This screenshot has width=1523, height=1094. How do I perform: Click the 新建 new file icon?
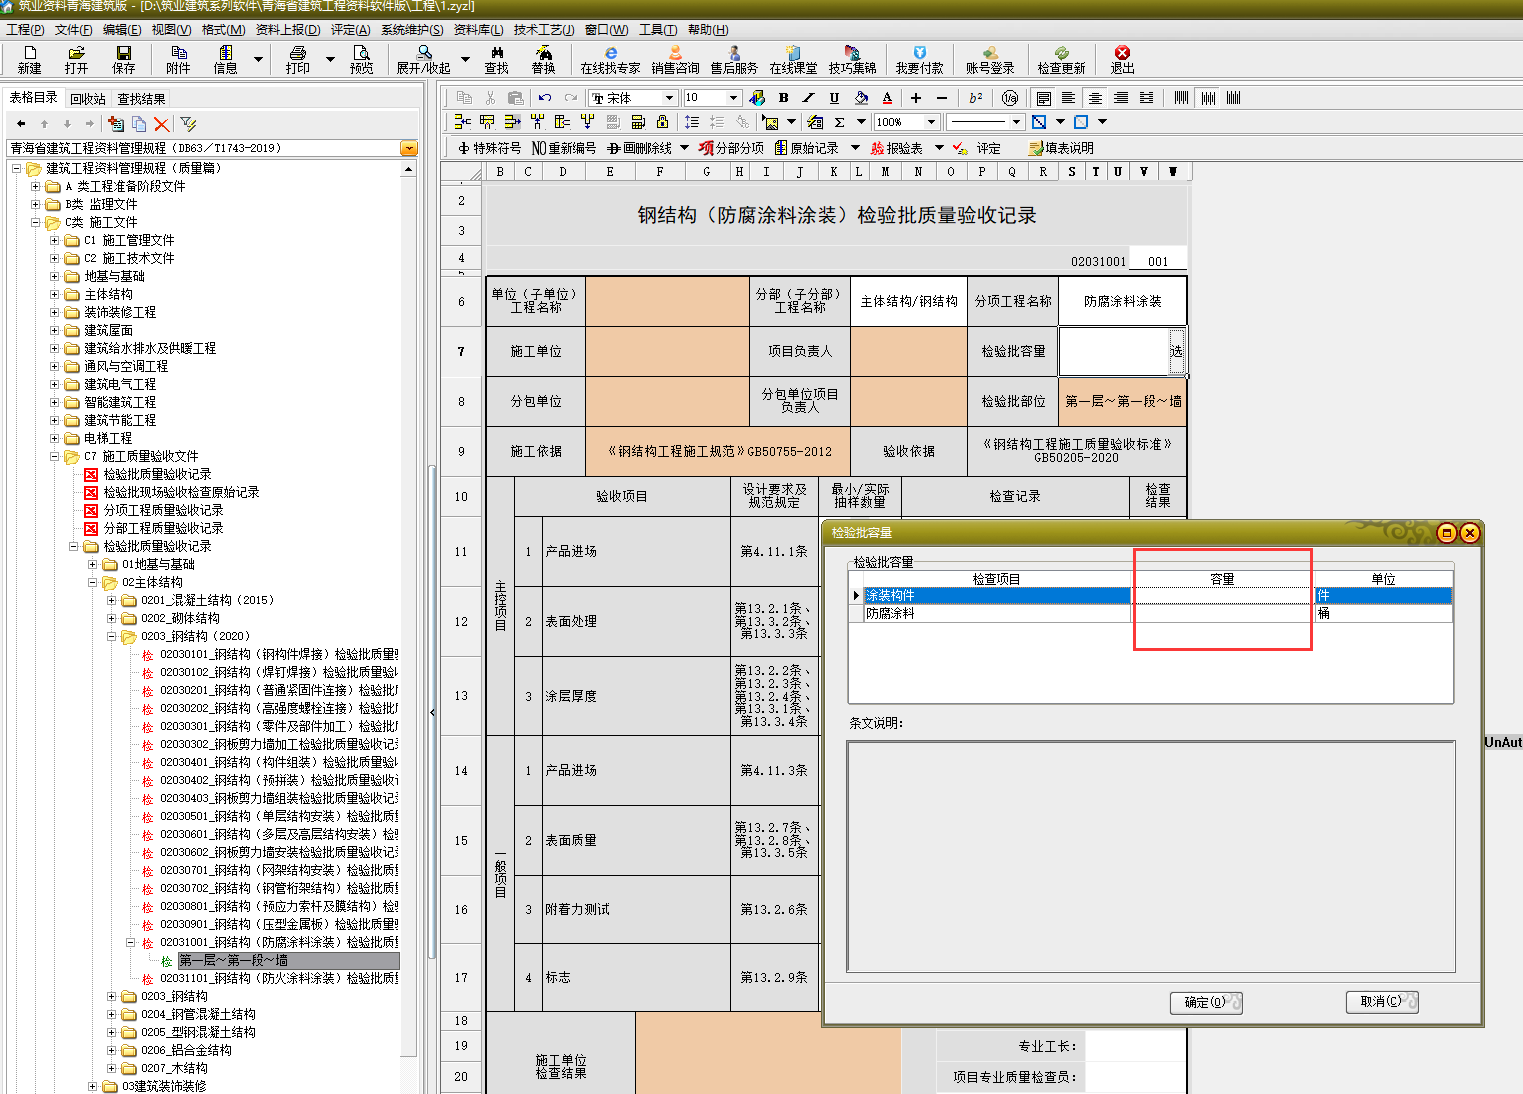pyautogui.click(x=29, y=60)
